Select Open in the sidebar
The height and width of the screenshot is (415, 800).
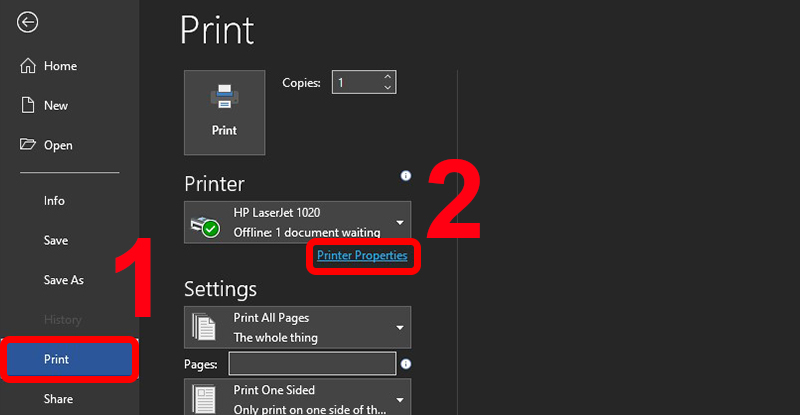pyautogui.click(x=58, y=145)
